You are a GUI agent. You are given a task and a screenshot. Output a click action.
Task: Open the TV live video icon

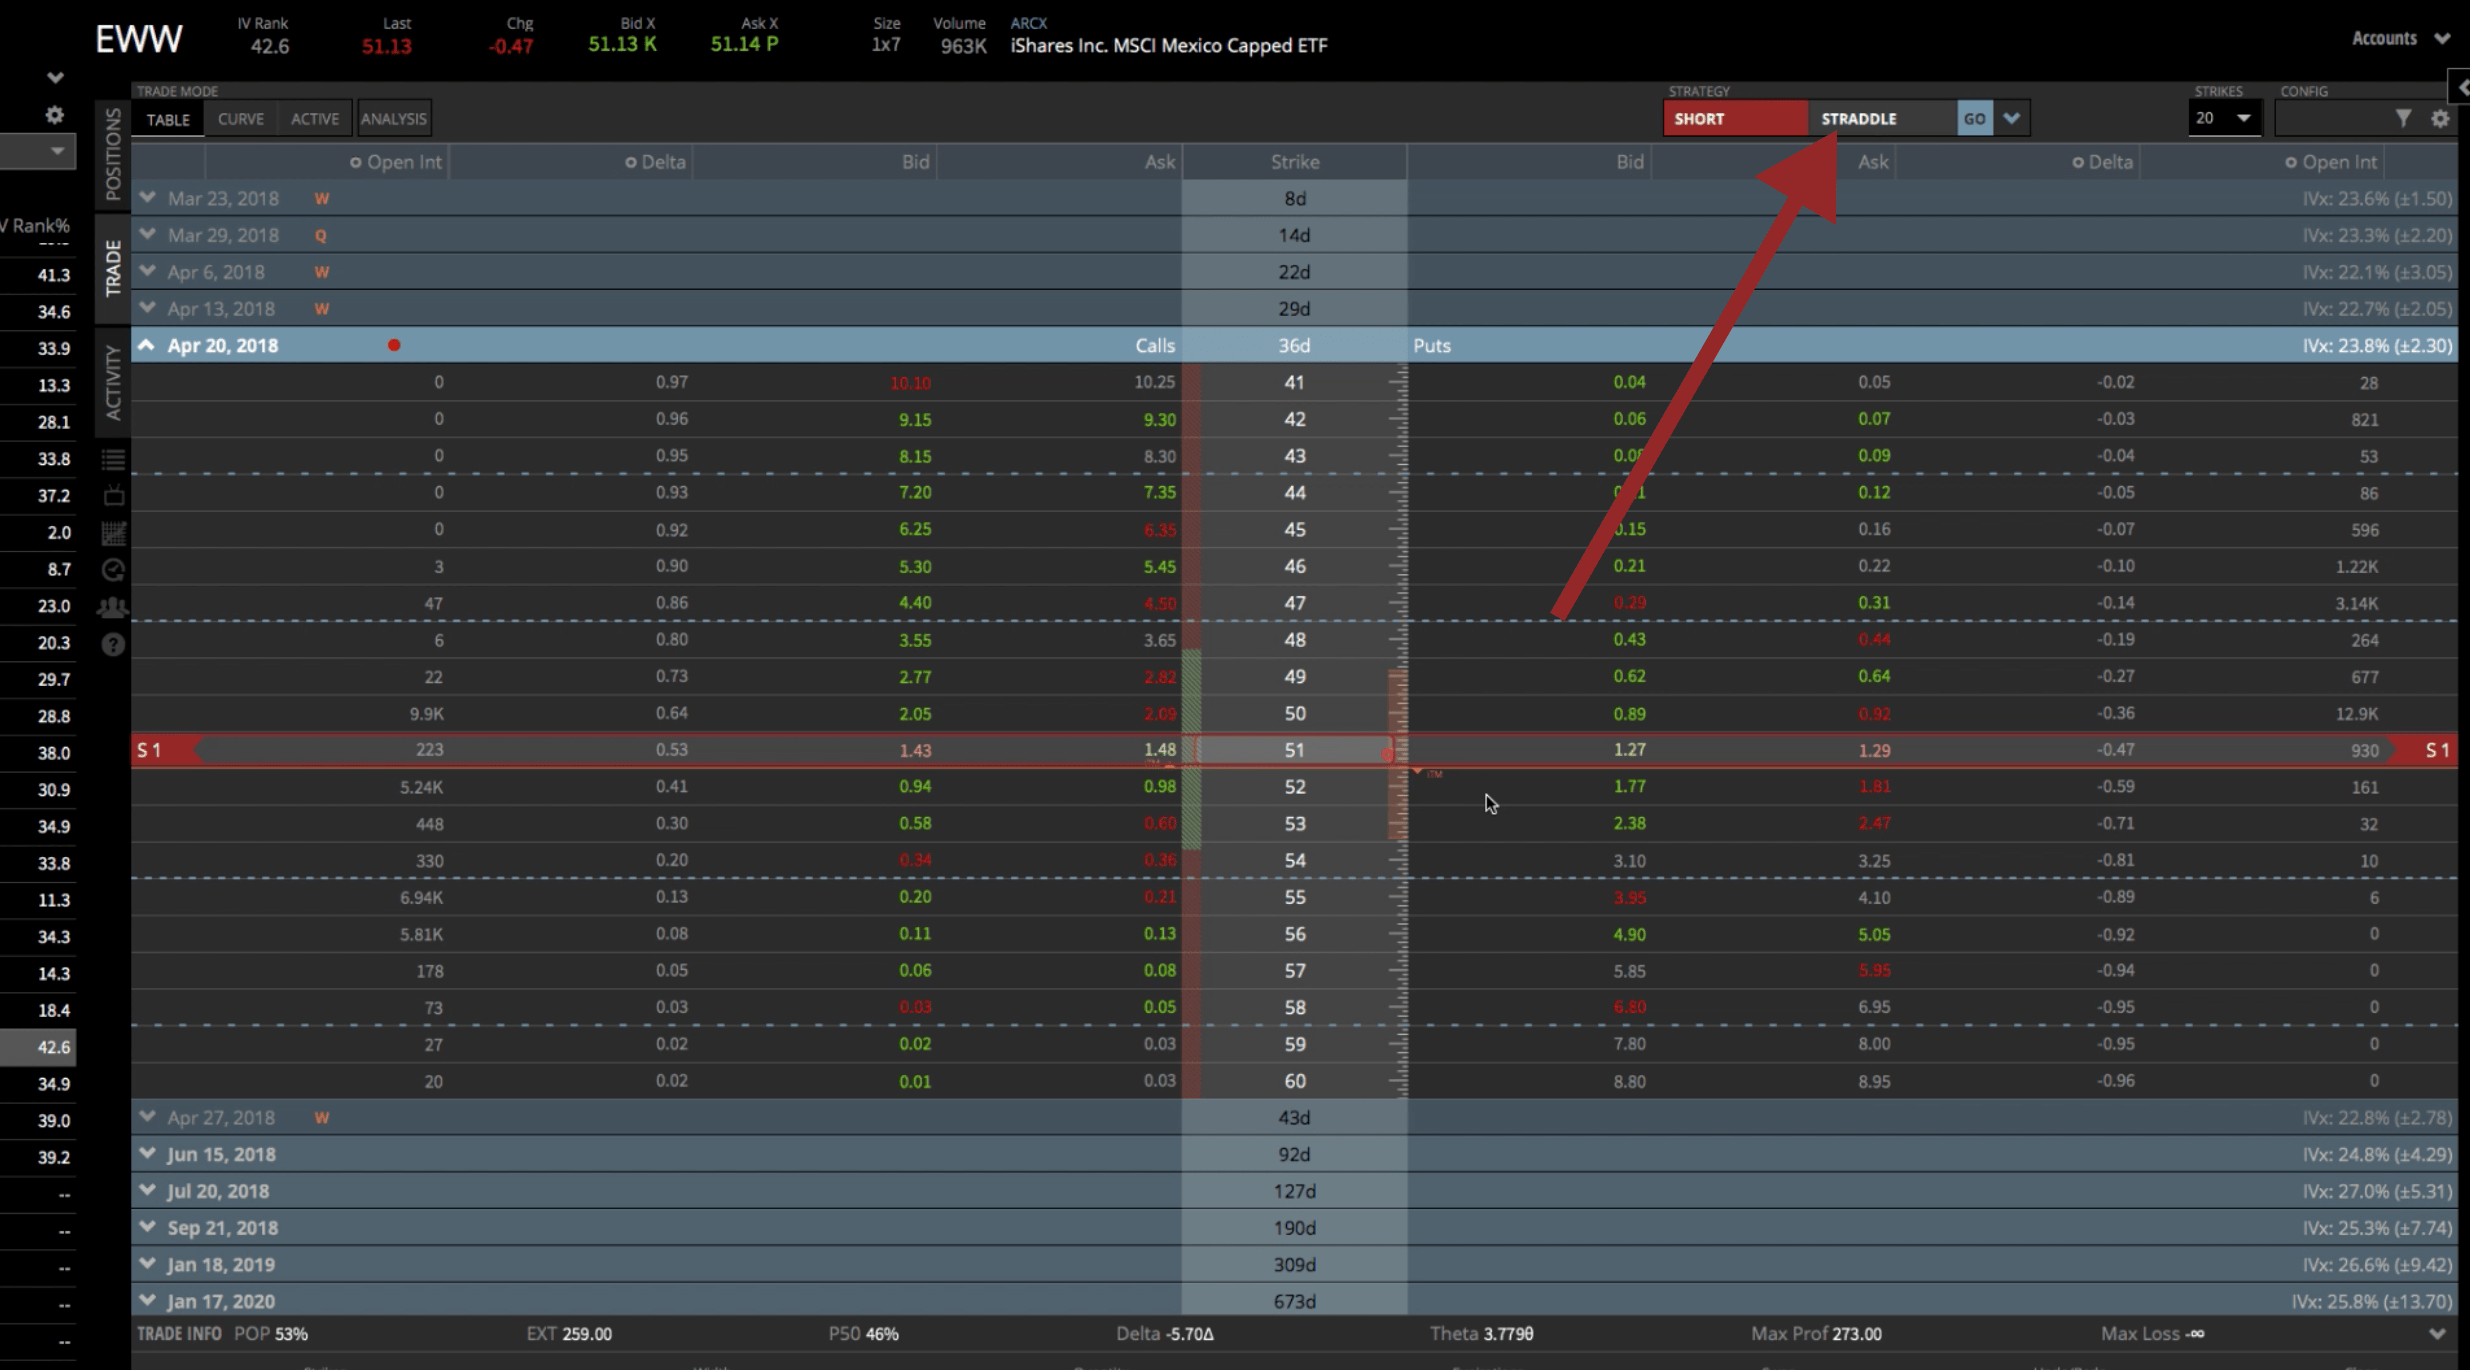pyautogui.click(x=113, y=495)
